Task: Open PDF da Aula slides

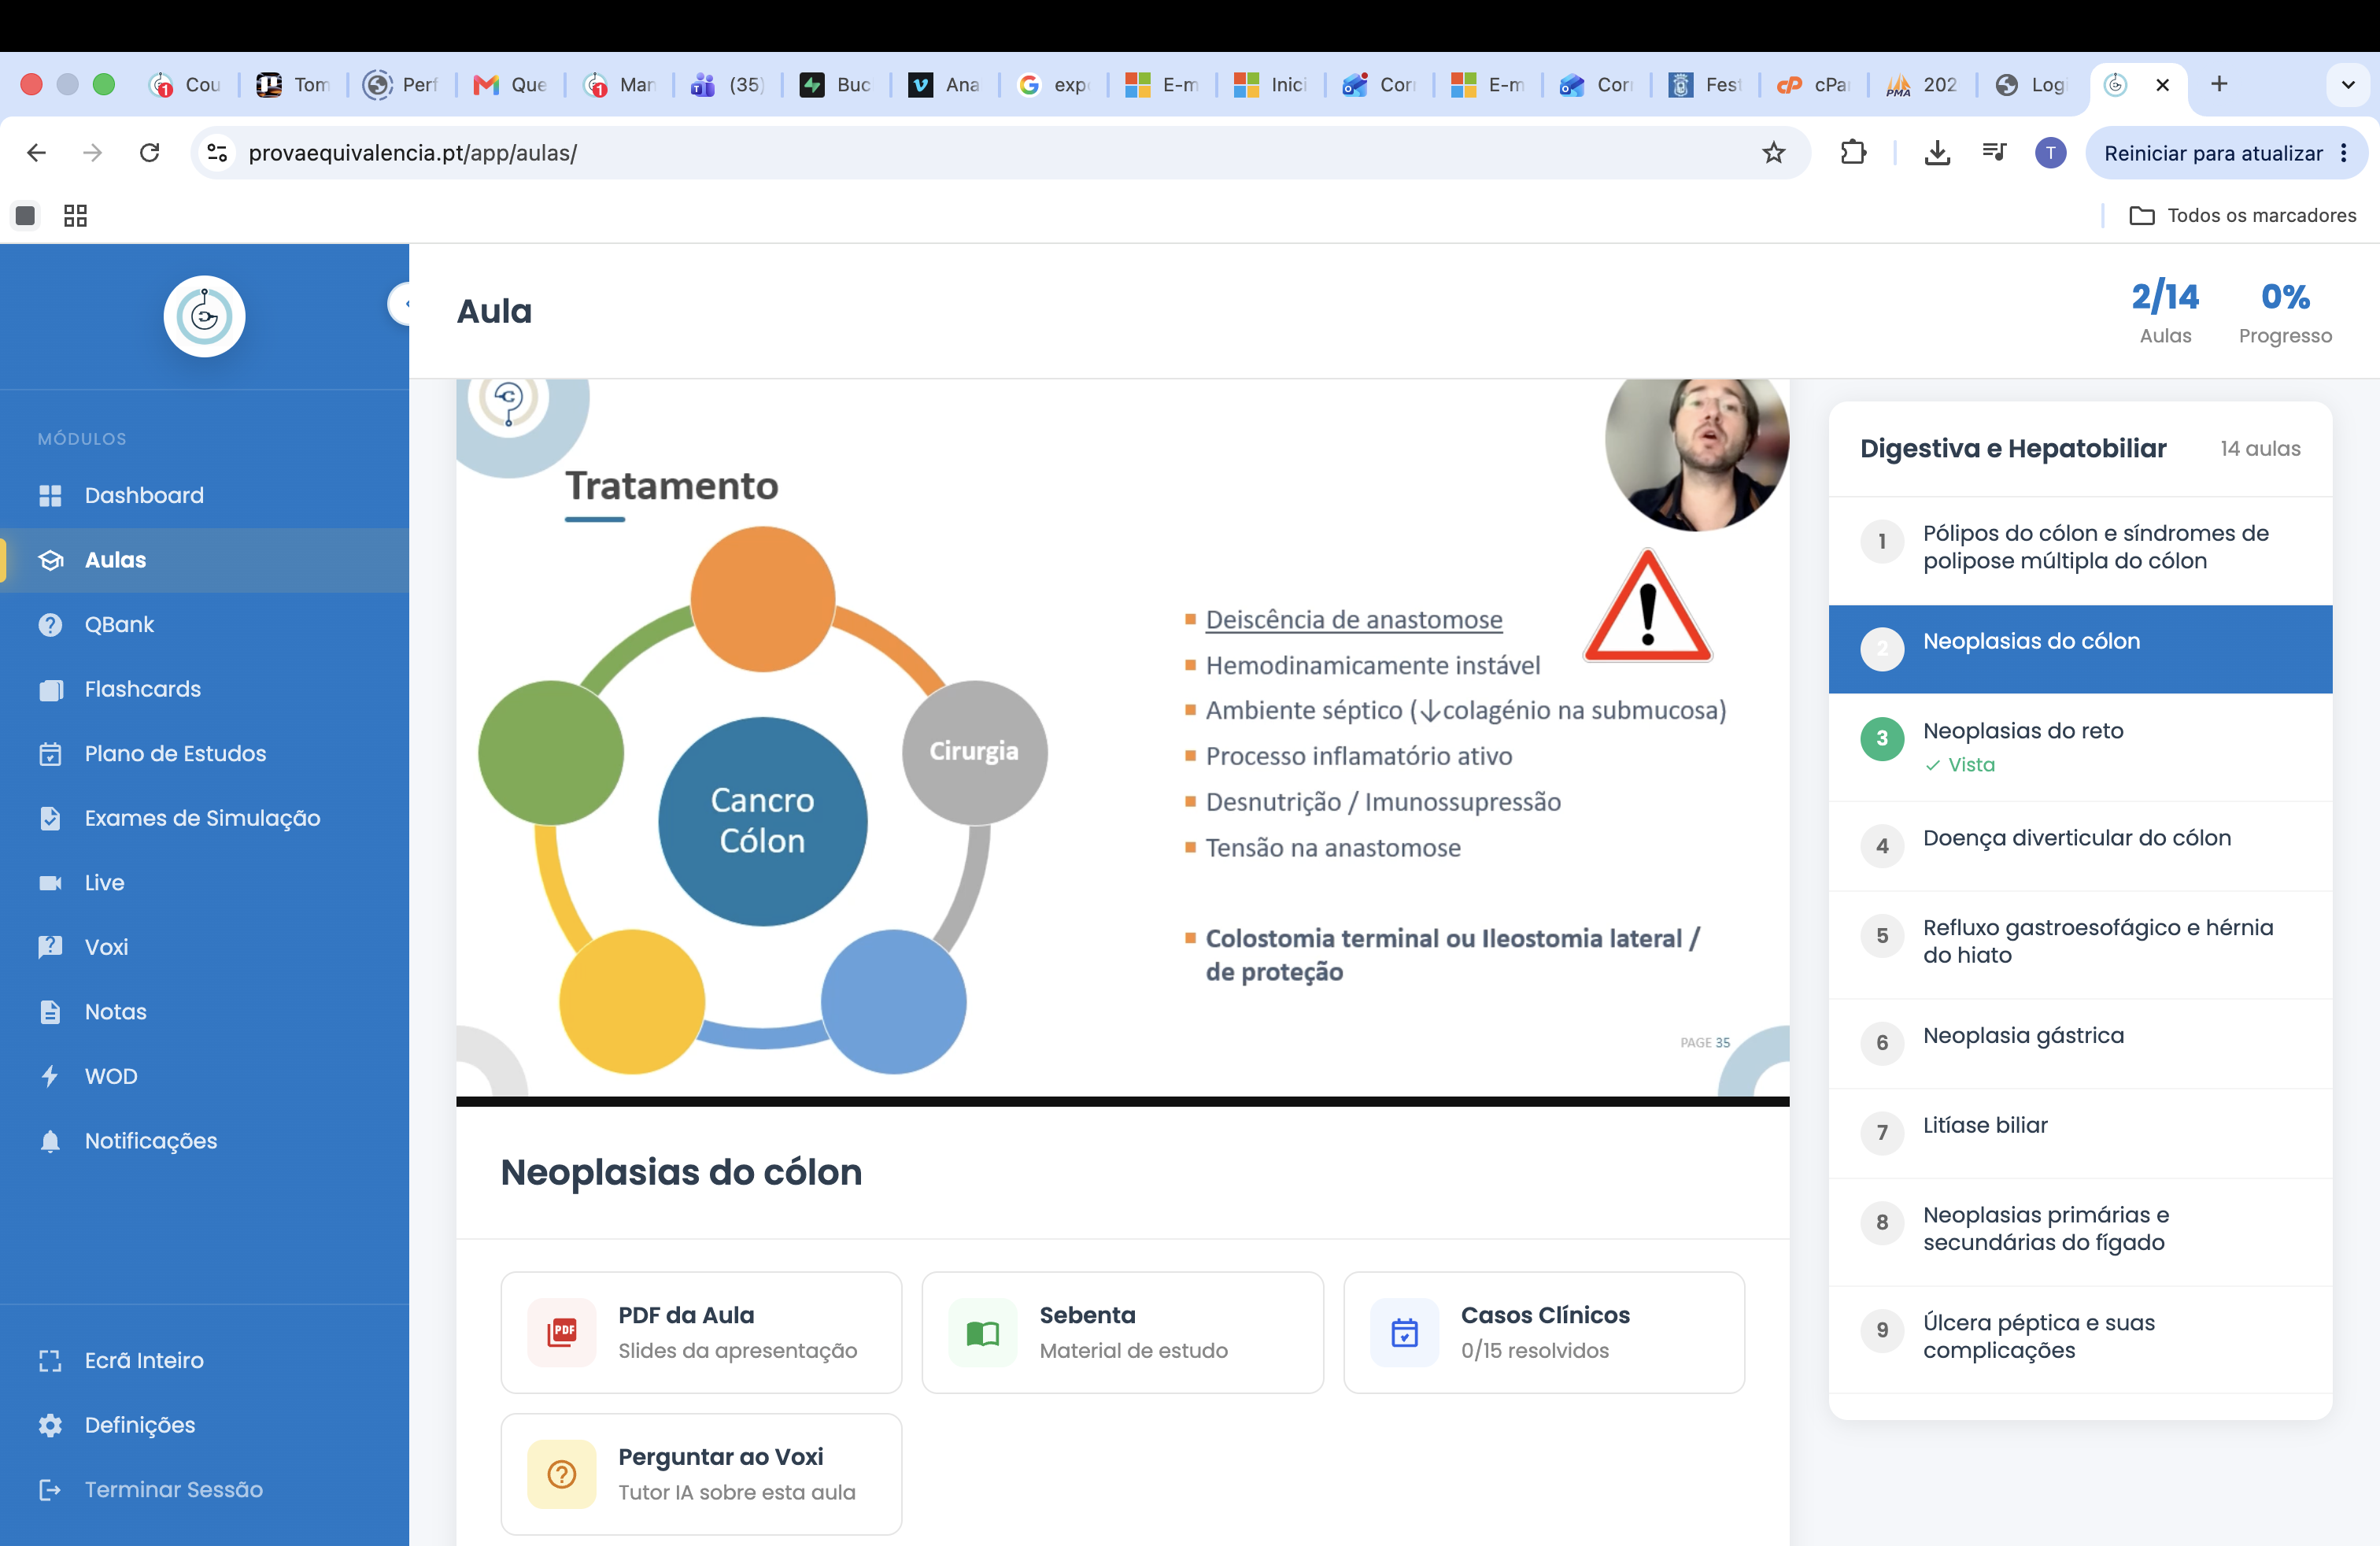Action: click(x=701, y=1332)
